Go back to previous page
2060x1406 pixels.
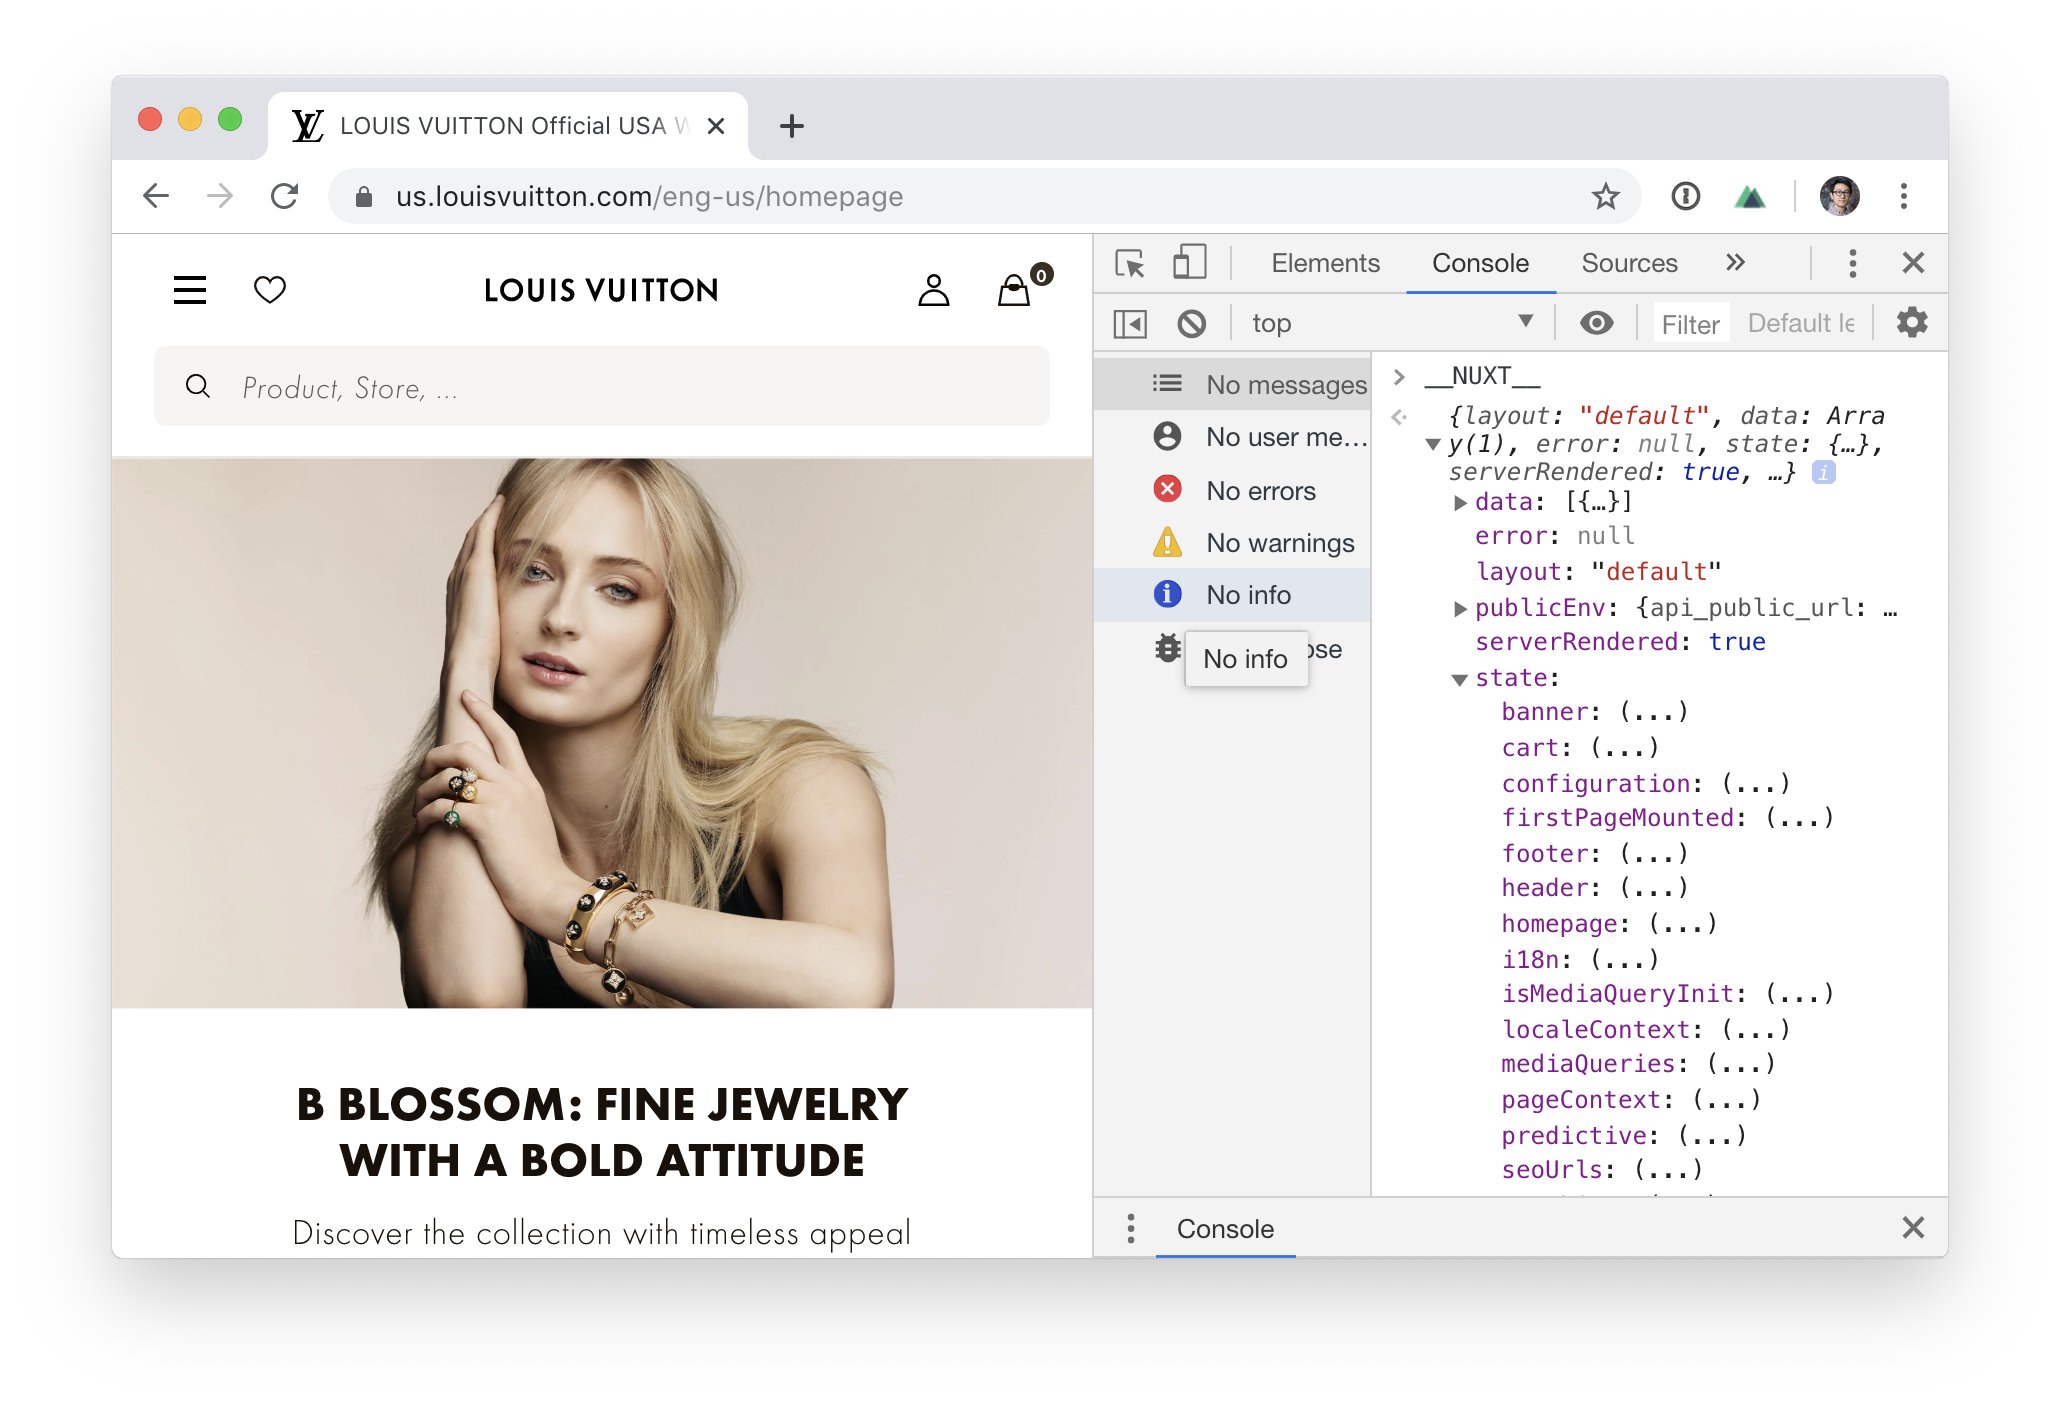click(156, 196)
